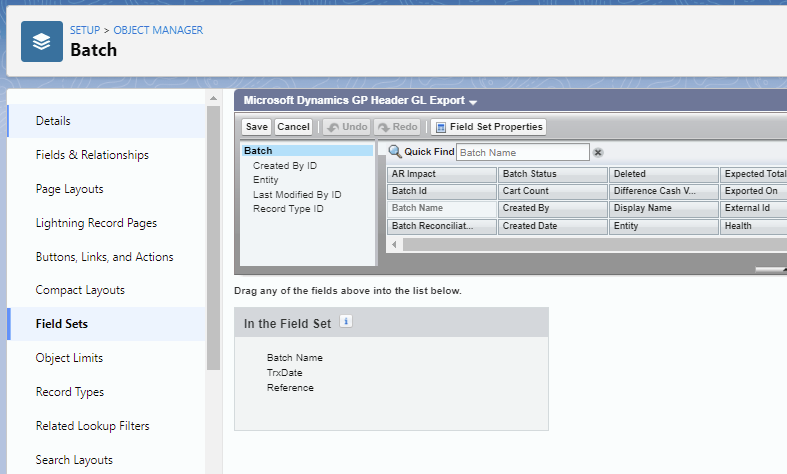Open the In the Field Set info icon
787x474 pixels.
pyautogui.click(x=346, y=321)
